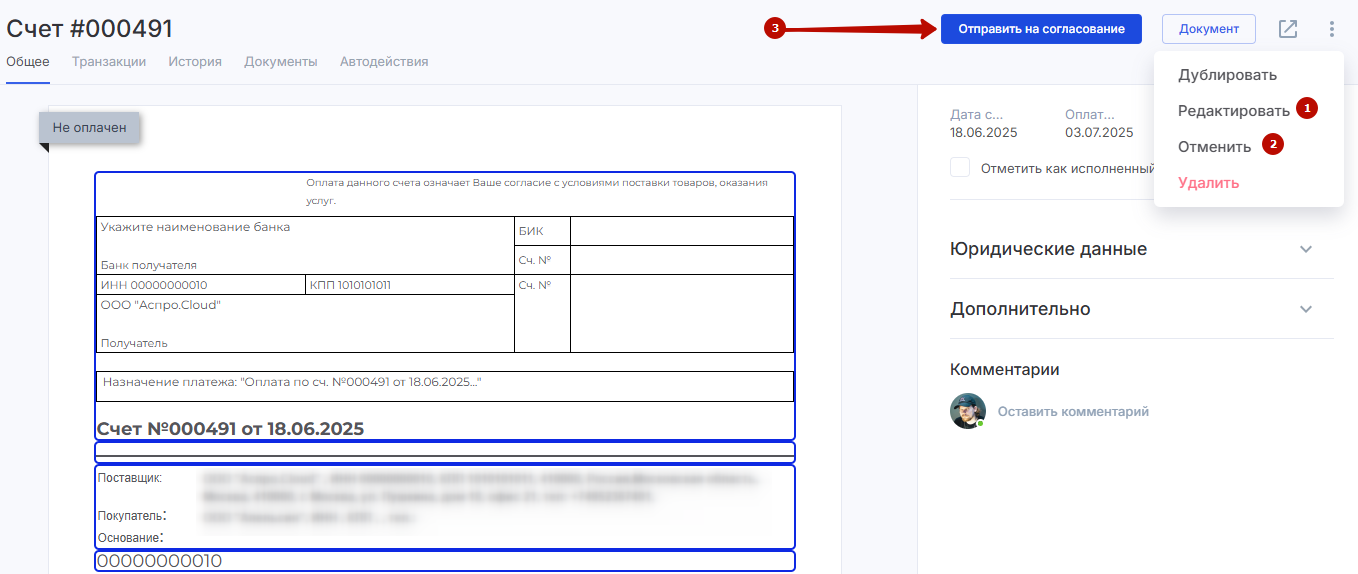Open invoice in new window icon
Image resolution: width=1358 pixels, height=574 pixels.
[x=1288, y=29]
